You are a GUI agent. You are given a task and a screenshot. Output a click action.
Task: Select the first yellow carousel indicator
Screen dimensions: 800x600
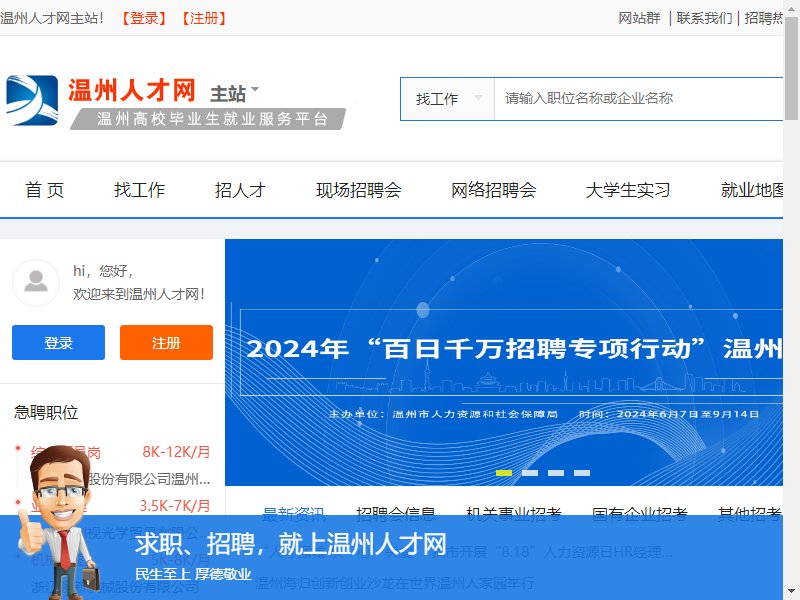504,473
